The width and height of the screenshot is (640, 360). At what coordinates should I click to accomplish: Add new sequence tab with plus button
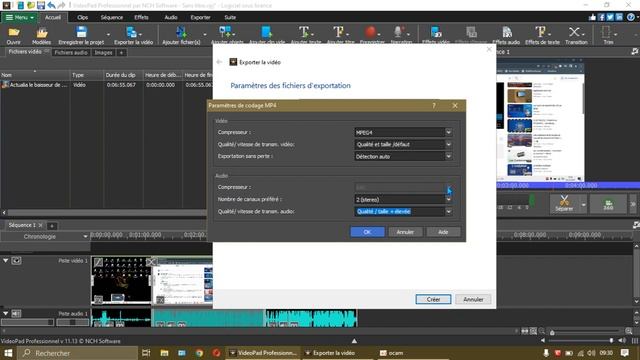coord(52,225)
